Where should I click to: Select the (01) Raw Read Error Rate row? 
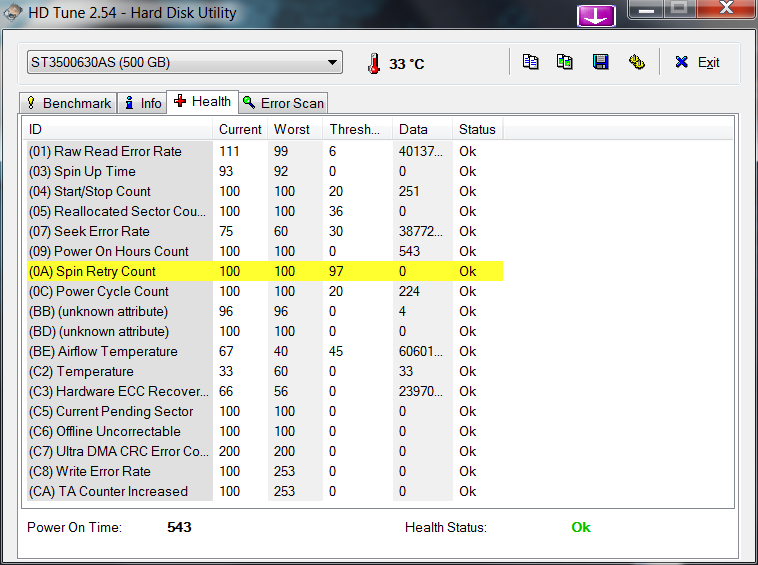click(x=265, y=151)
